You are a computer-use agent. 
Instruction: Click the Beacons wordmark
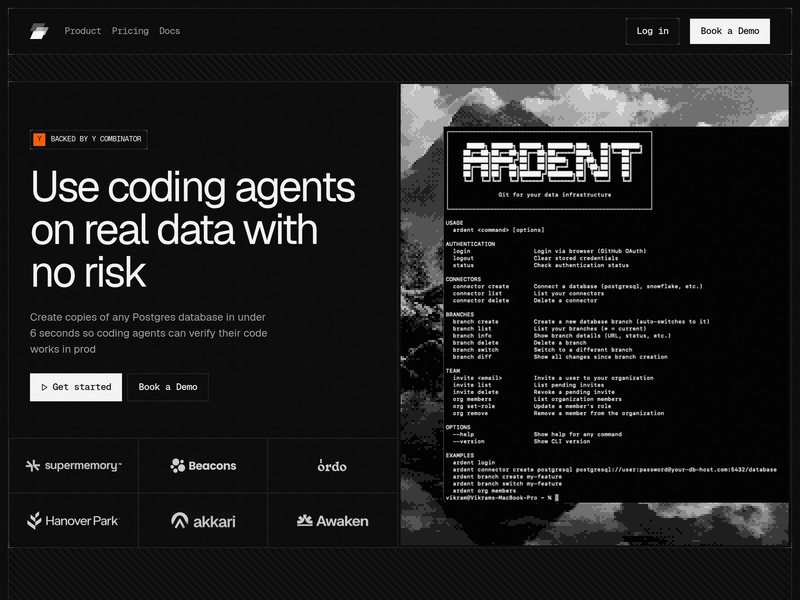point(212,466)
